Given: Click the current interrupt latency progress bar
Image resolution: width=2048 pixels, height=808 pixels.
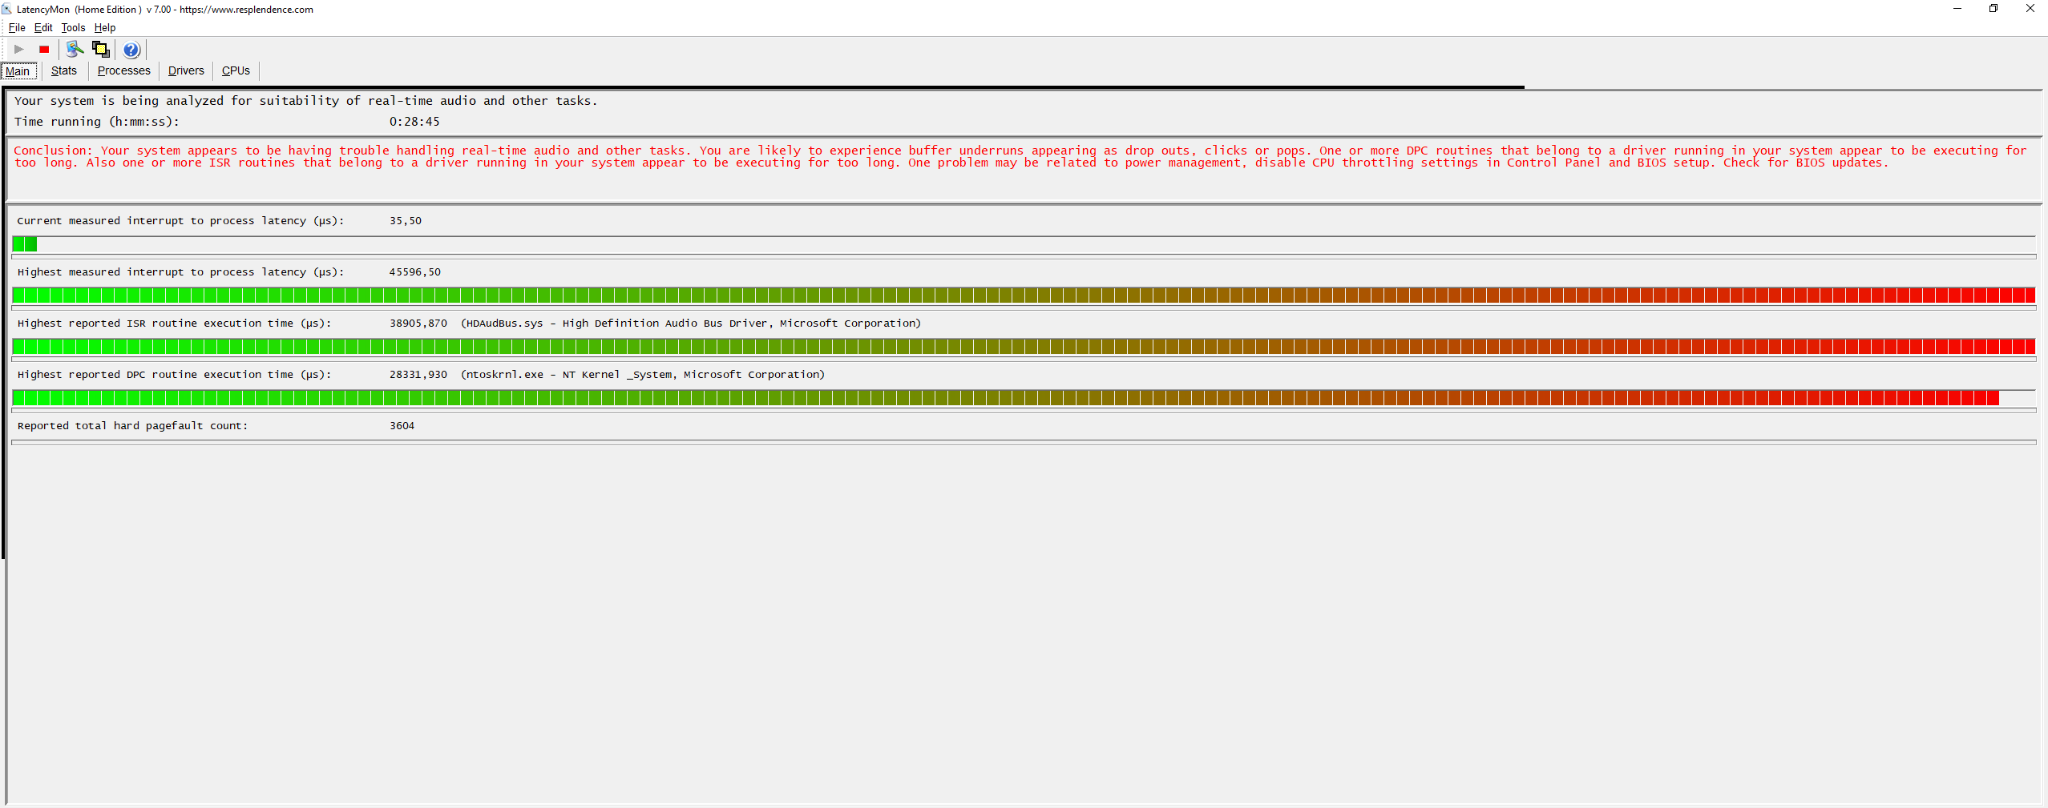Looking at the screenshot, I should pos(1024,244).
